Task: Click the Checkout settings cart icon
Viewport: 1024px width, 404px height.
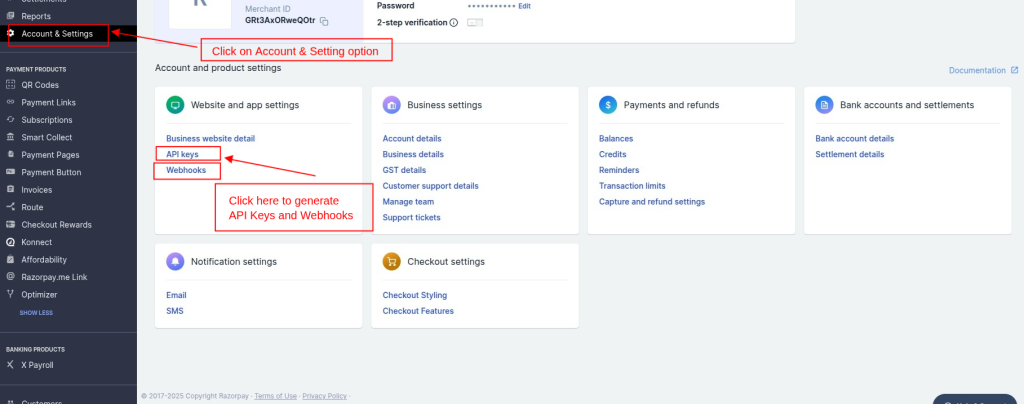Action: 391,262
